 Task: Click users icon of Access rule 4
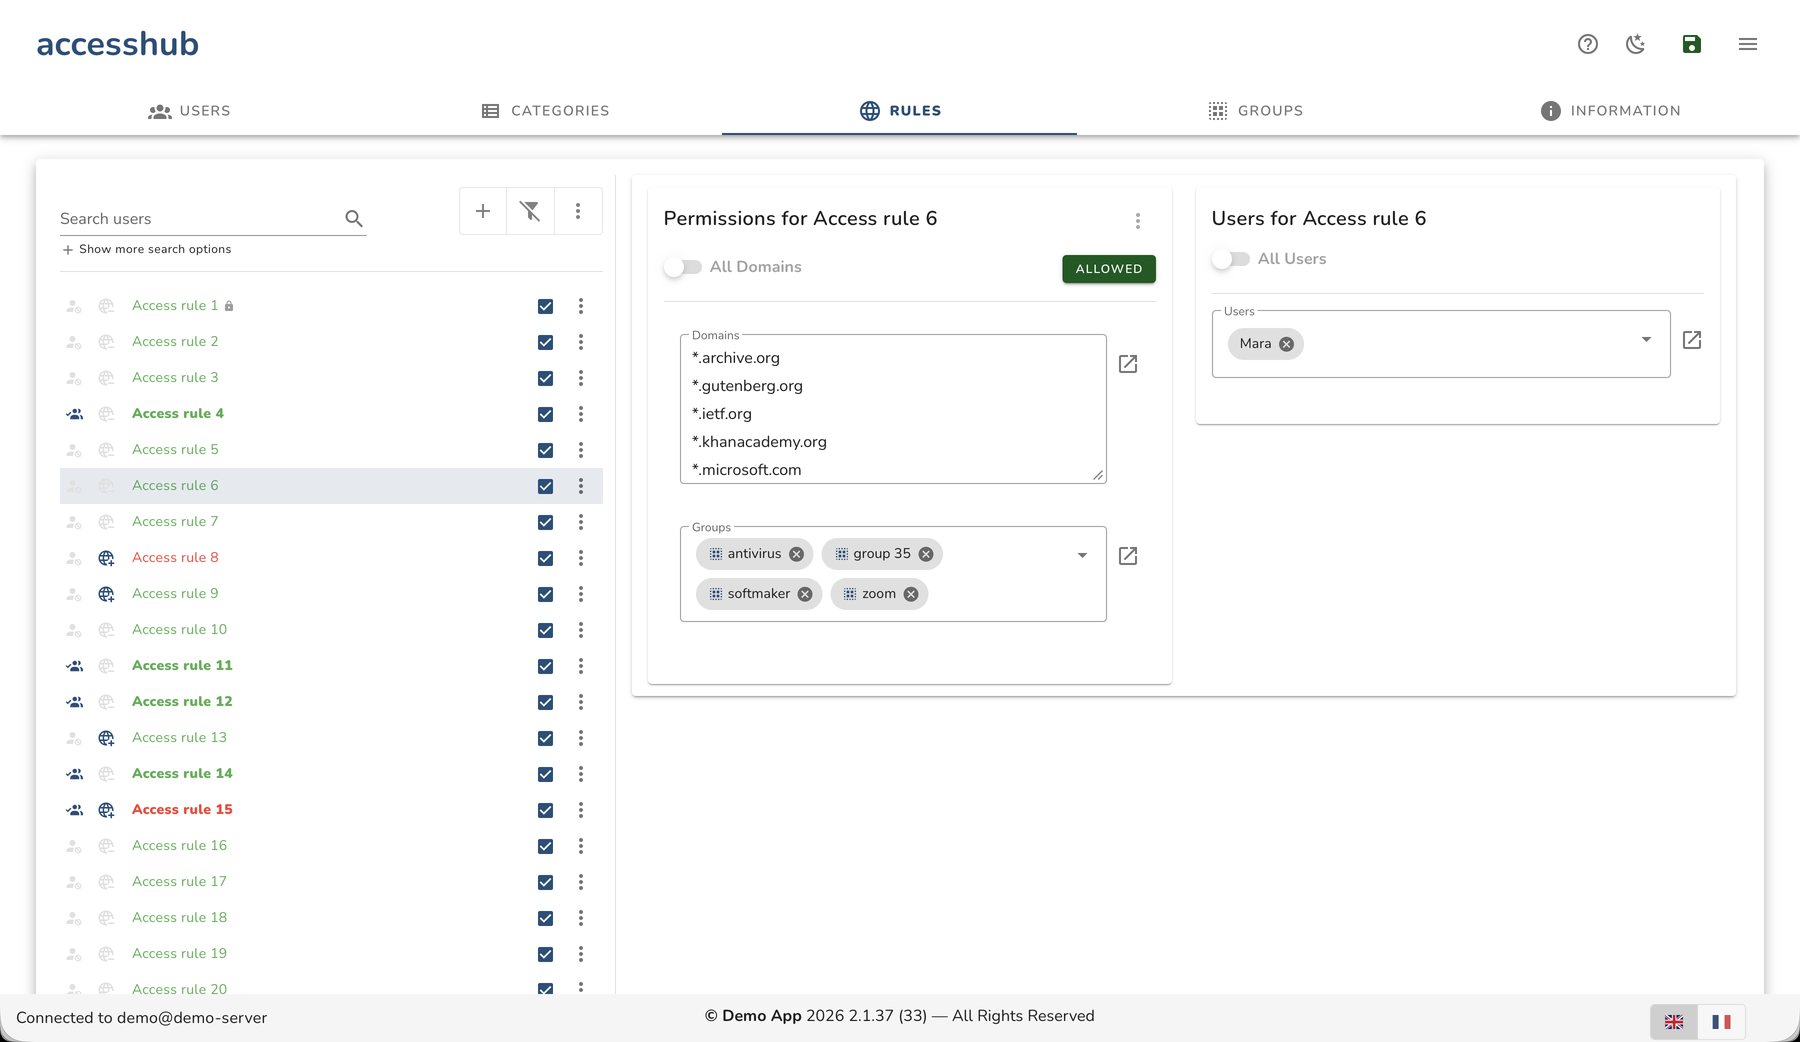[x=74, y=414]
